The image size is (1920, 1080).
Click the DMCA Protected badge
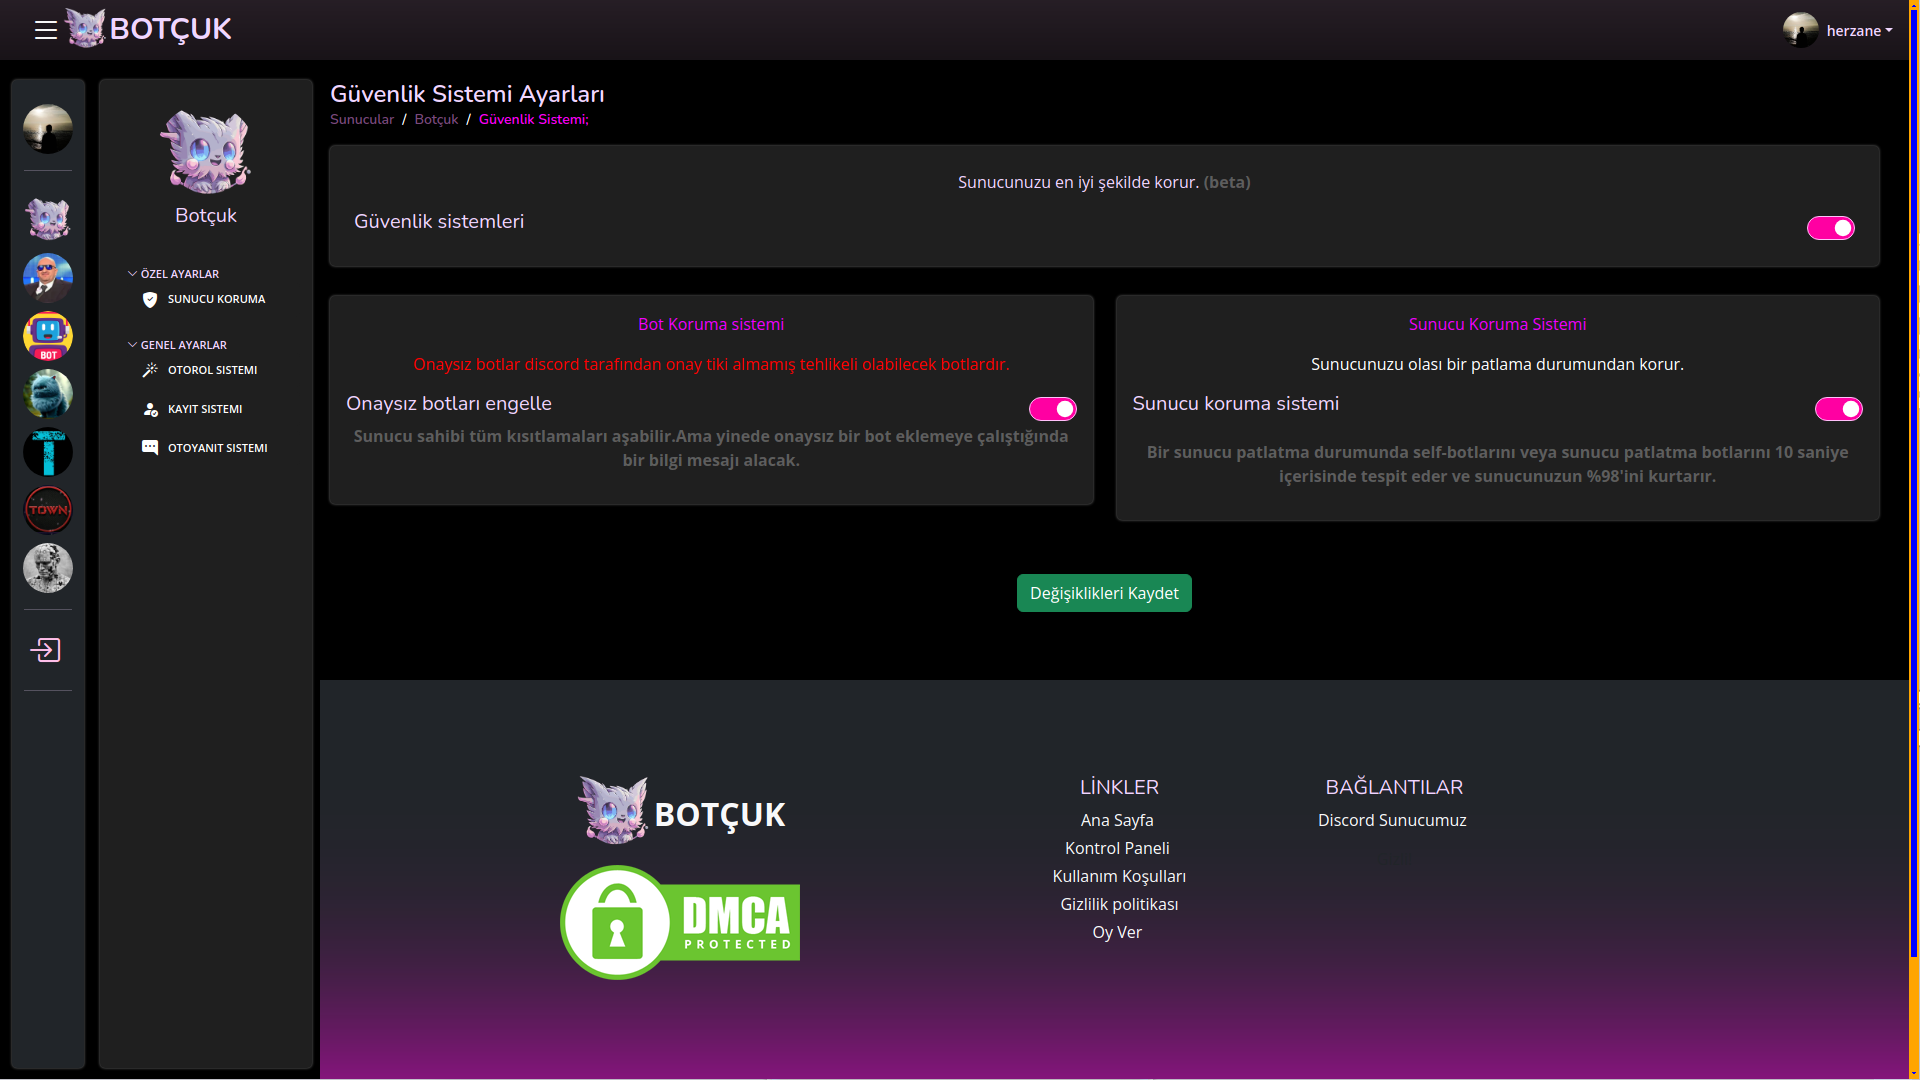coord(680,922)
